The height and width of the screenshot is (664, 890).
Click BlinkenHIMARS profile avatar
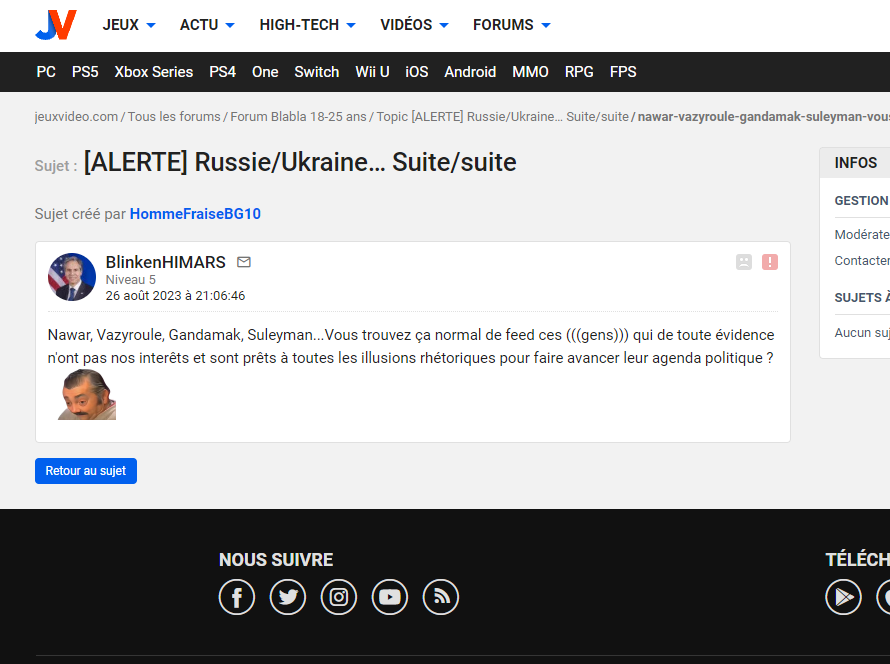[x=72, y=277]
